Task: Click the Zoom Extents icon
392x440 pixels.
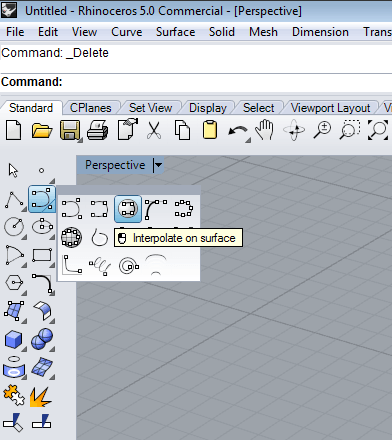Action: tap(378, 130)
